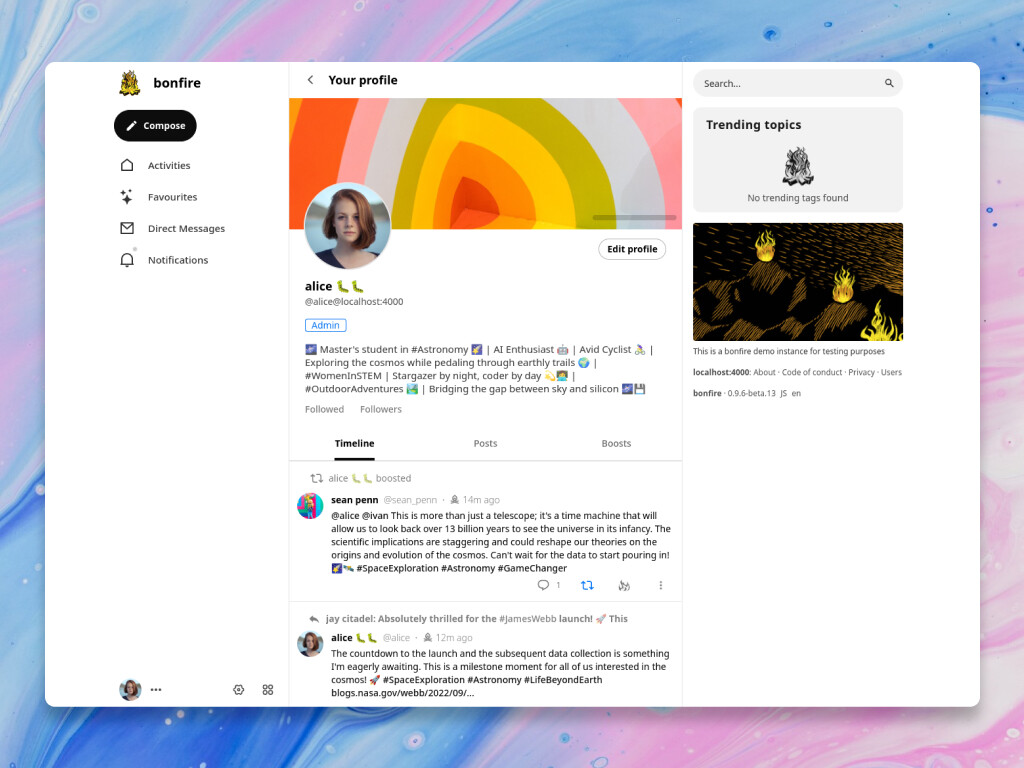This screenshot has height=768, width=1024.
Task: Open the apps grid icon near the settings gear
Action: 267,689
